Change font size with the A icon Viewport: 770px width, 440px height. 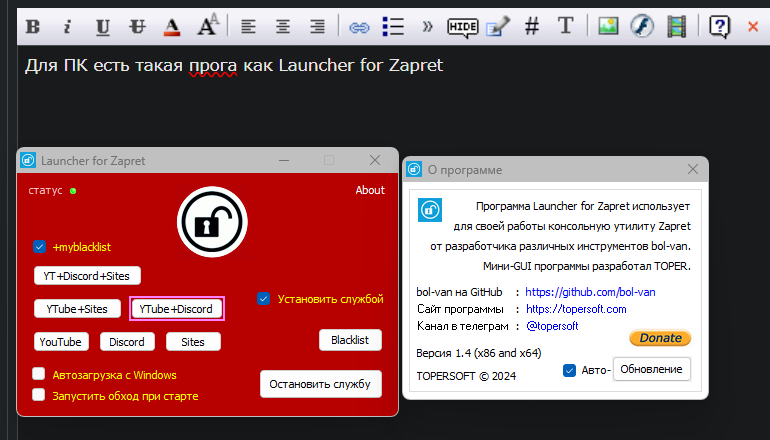(x=208, y=25)
